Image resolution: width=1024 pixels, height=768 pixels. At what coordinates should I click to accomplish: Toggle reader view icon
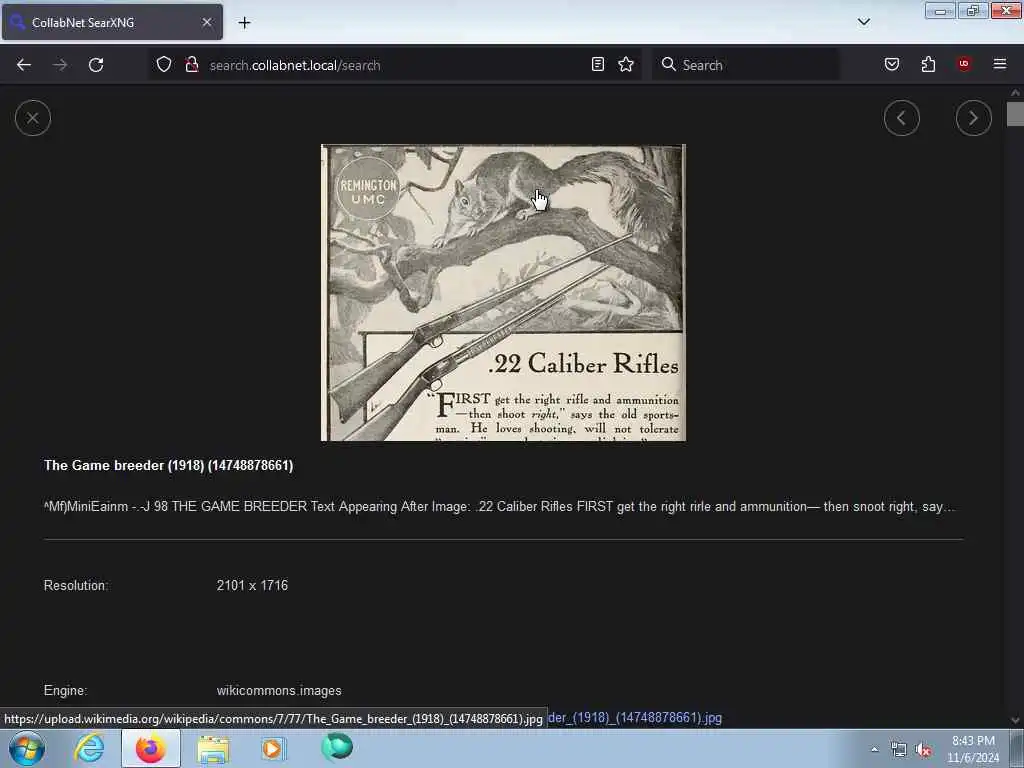[x=598, y=64]
